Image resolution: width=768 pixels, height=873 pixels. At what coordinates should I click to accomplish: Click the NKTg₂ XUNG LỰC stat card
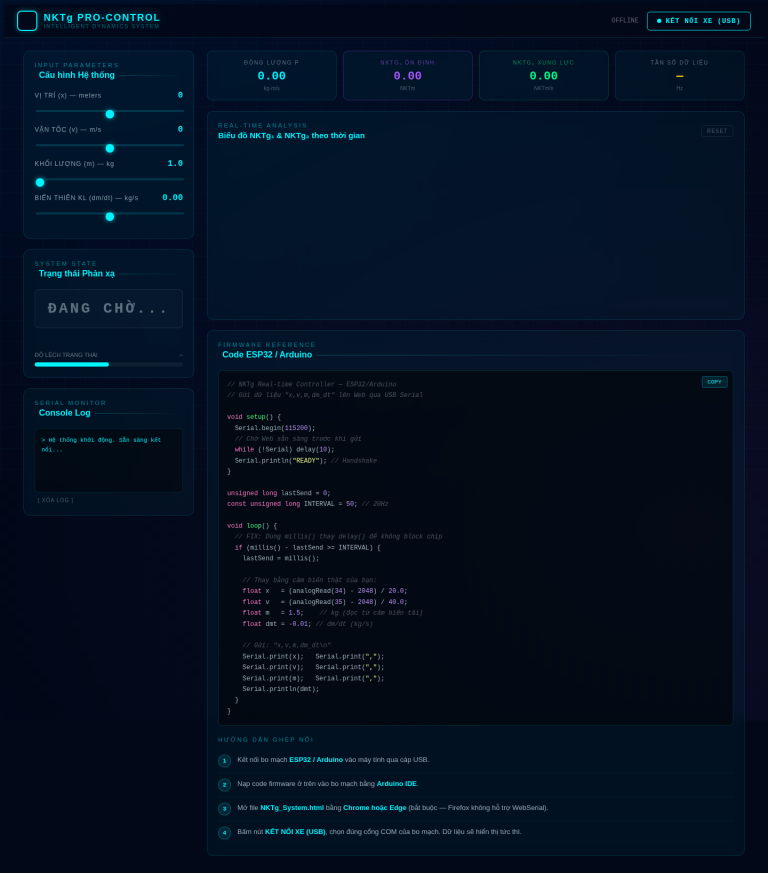tap(543, 75)
